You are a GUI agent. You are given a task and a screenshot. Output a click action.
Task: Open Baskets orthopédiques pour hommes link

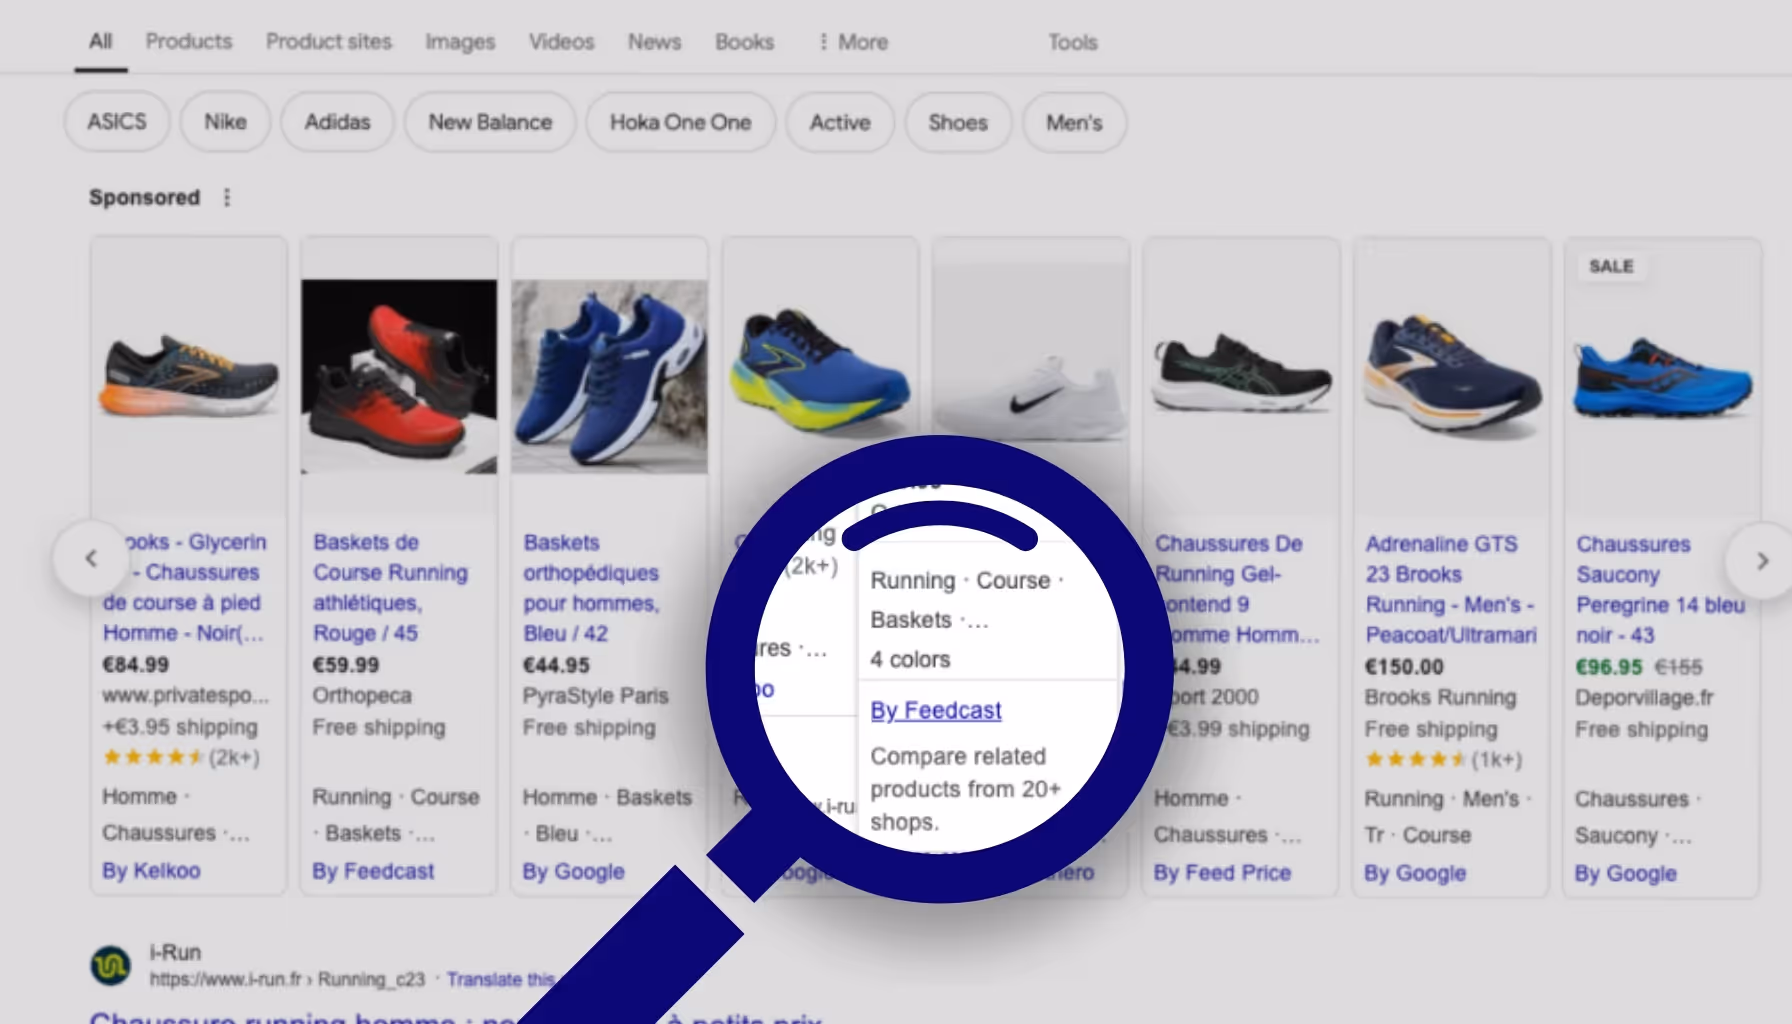[x=591, y=588]
